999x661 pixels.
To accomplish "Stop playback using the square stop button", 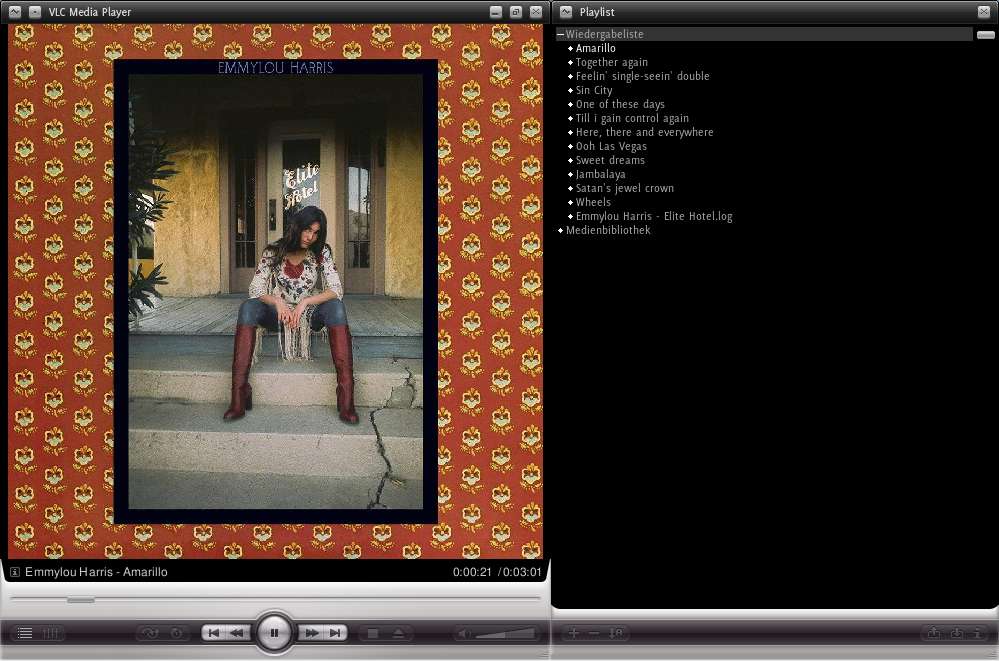I will 373,633.
